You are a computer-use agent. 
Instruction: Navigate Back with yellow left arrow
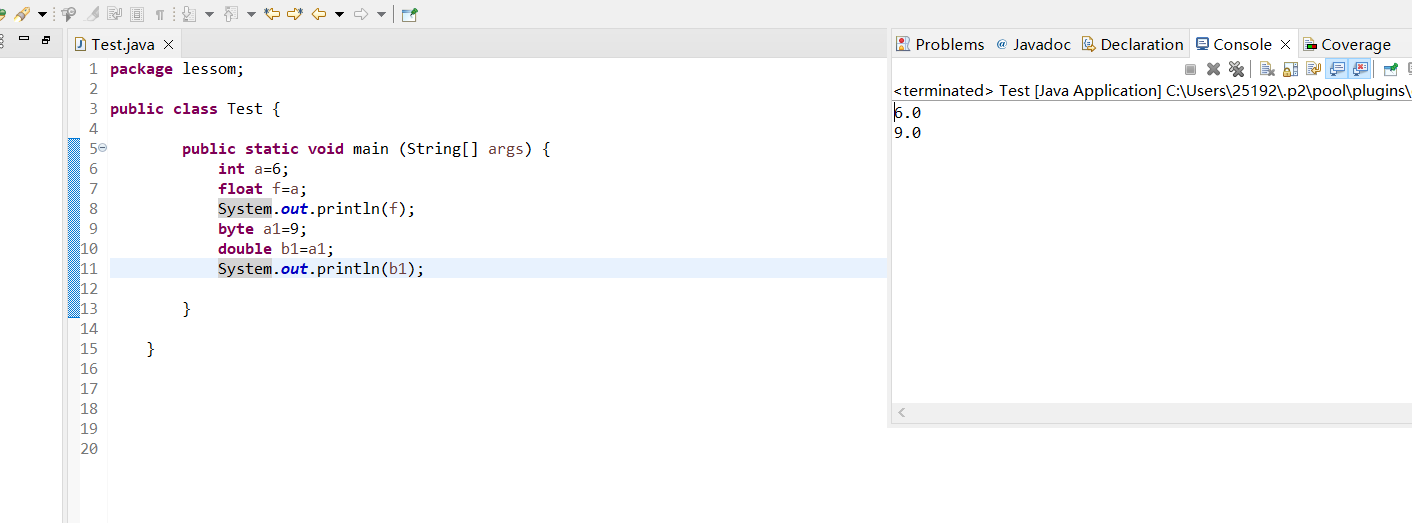(319, 14)
